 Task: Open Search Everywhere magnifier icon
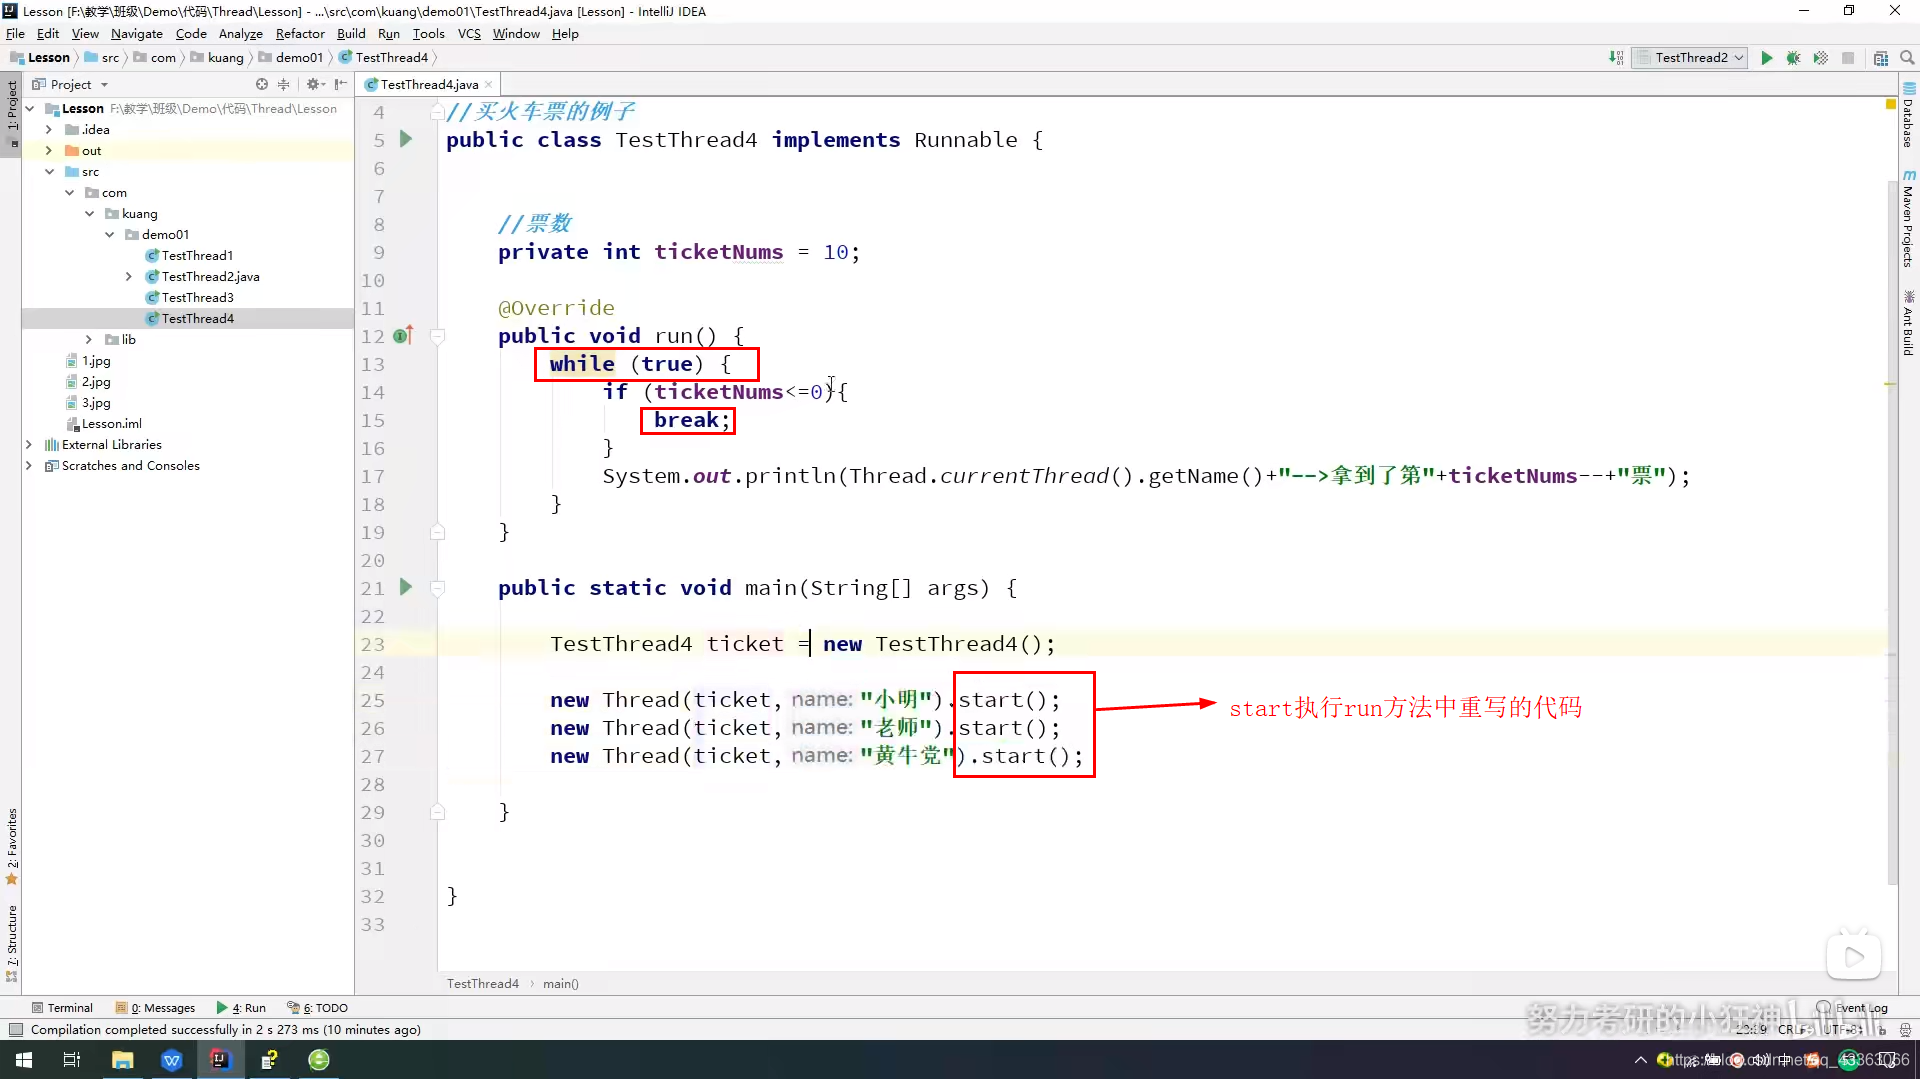click(1907, 58)
